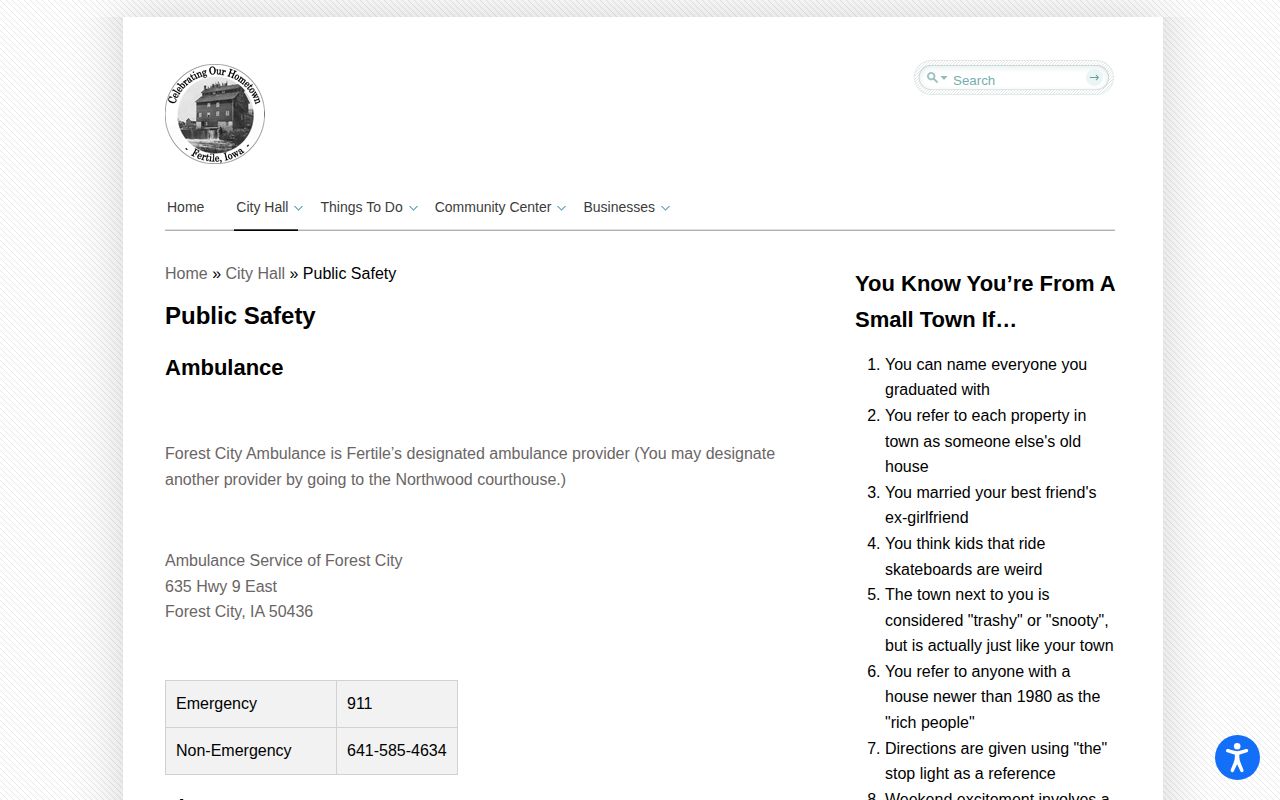Open the Things To Do menu
Viewport: 1280px width, 800px height.
pos(361,207)
